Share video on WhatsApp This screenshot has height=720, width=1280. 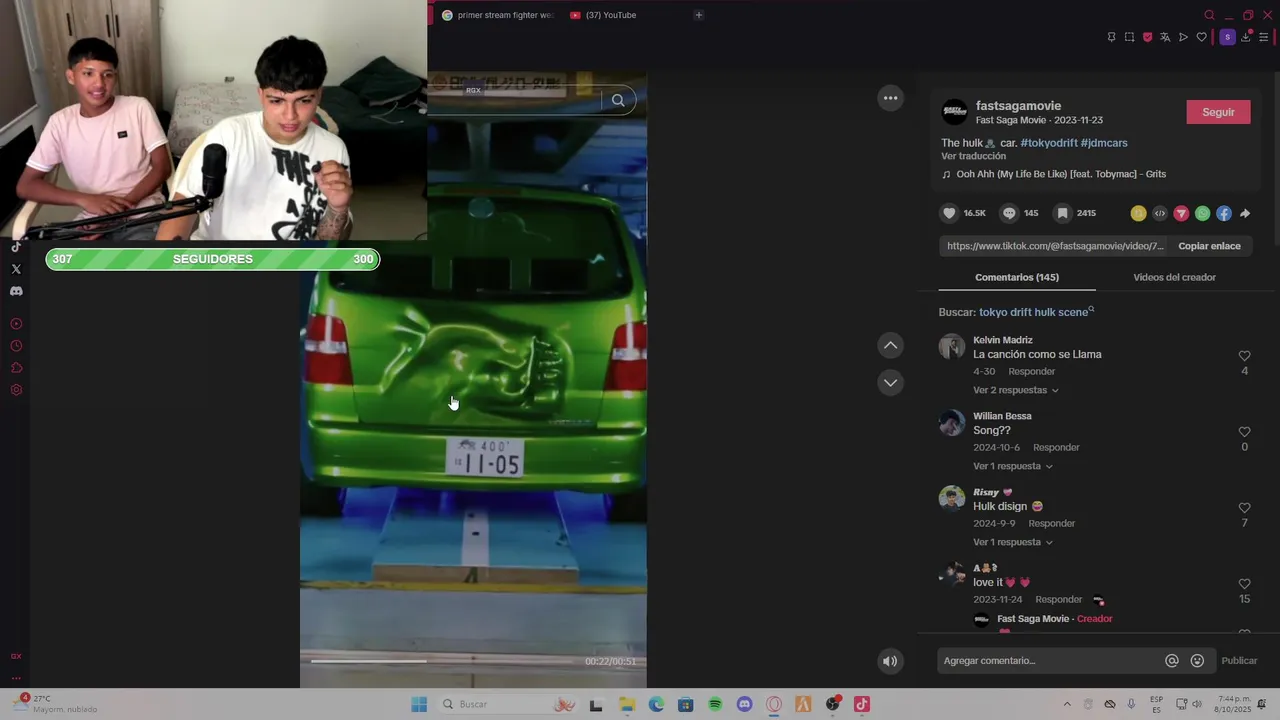pos(1202,213)
